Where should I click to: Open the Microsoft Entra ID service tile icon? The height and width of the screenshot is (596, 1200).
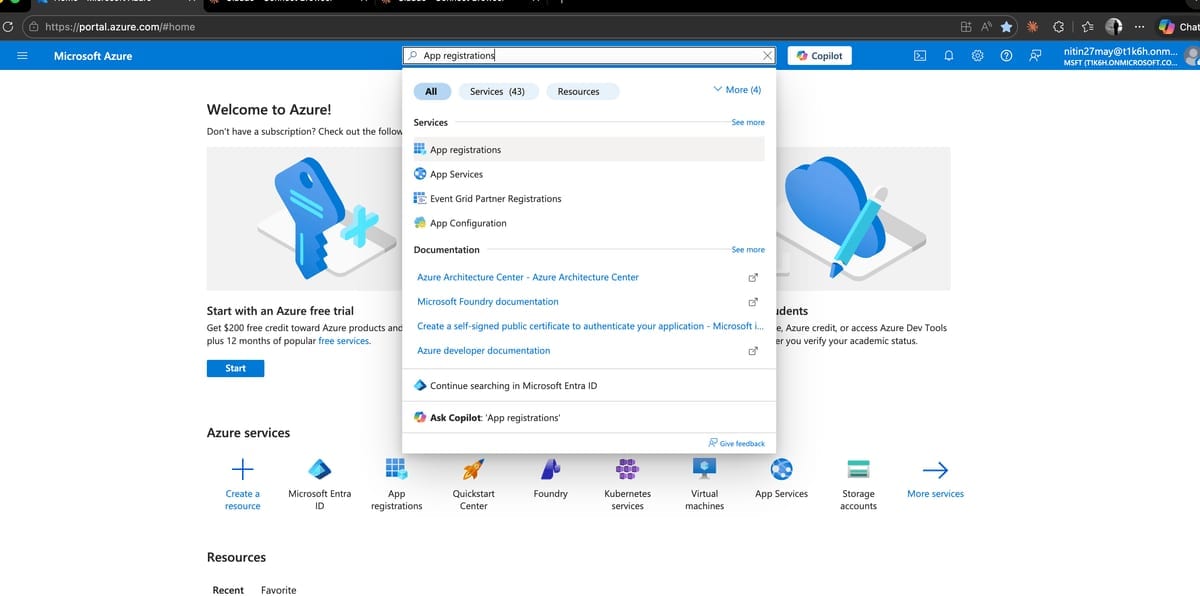click(319, 468)
